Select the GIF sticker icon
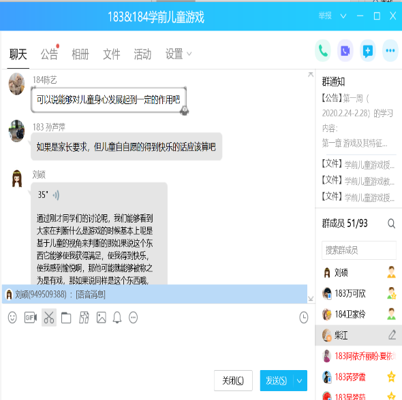402x400 pixels. [x=30, y=317]
